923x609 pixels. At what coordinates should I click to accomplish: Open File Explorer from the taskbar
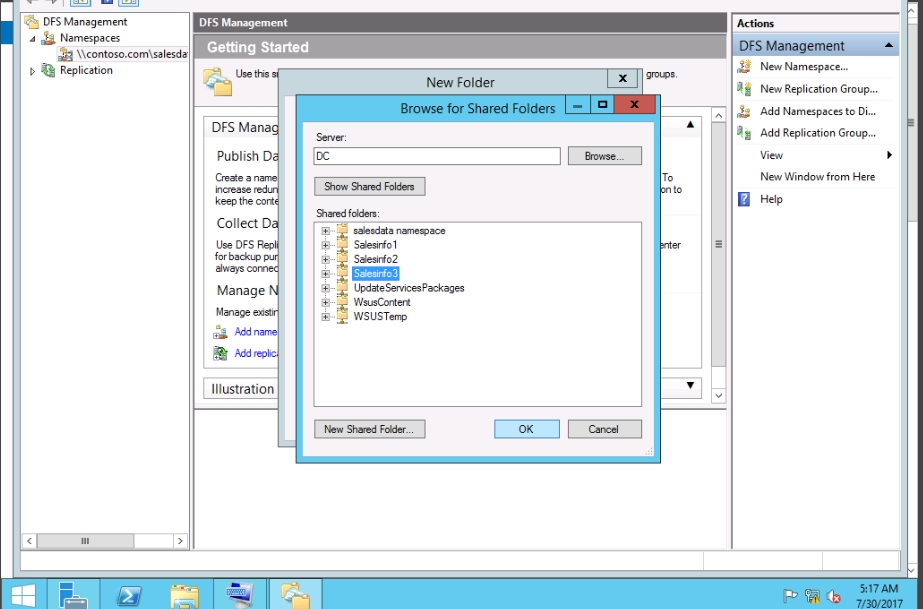pyautogui.click(x=184, y=594)
